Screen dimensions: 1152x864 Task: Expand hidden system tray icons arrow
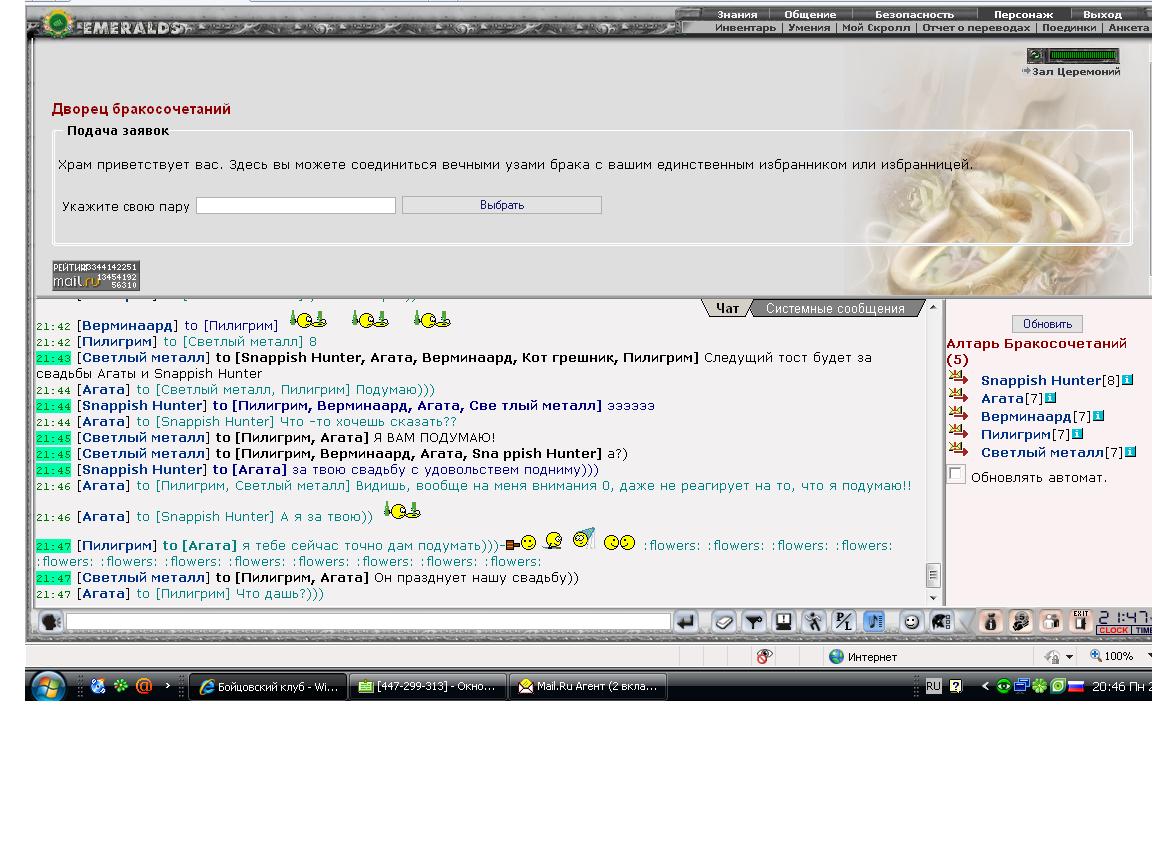point(984,686)
